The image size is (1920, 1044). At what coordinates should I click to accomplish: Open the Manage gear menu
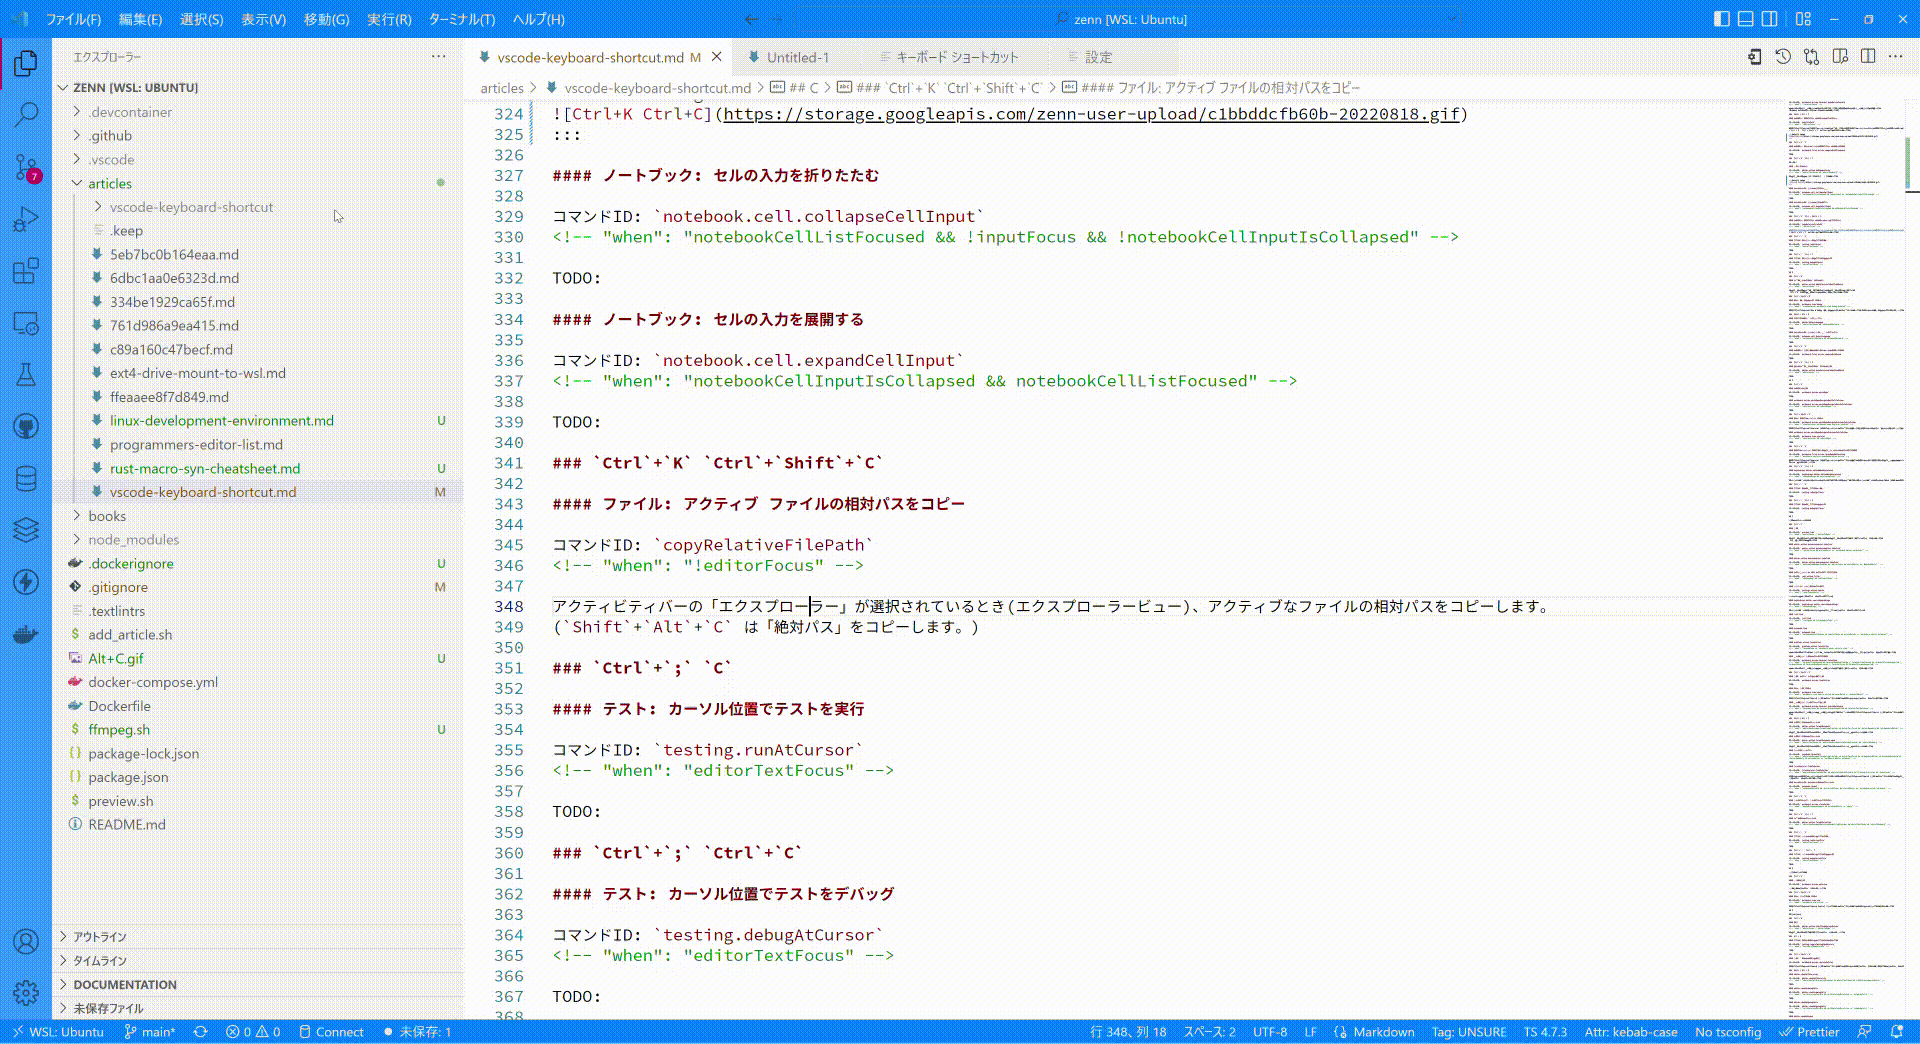(26, 992)
